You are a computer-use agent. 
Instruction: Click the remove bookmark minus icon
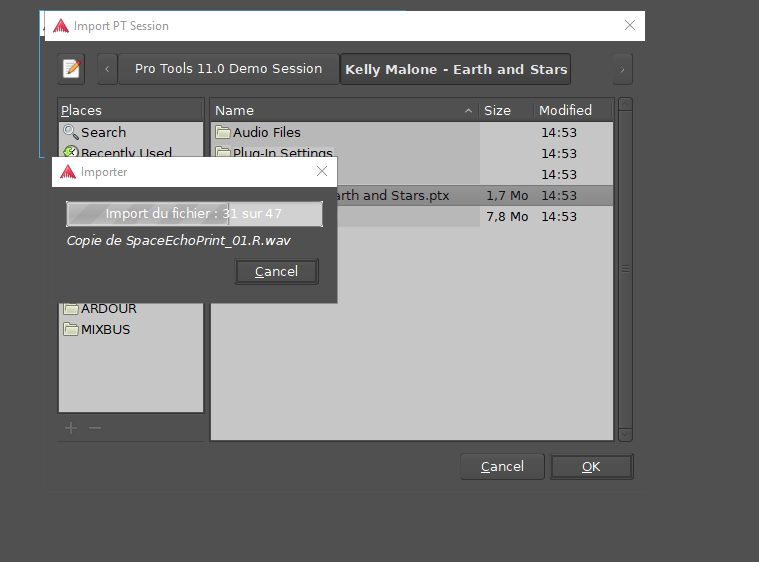click(x=95, y=428)
